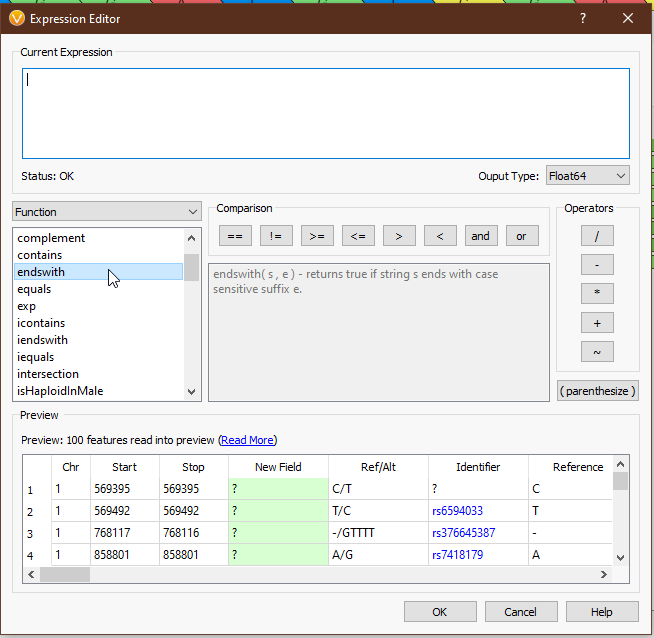Select the start cell 768117
The width and height of the screenshot is (654, 638).
(125, 533)
